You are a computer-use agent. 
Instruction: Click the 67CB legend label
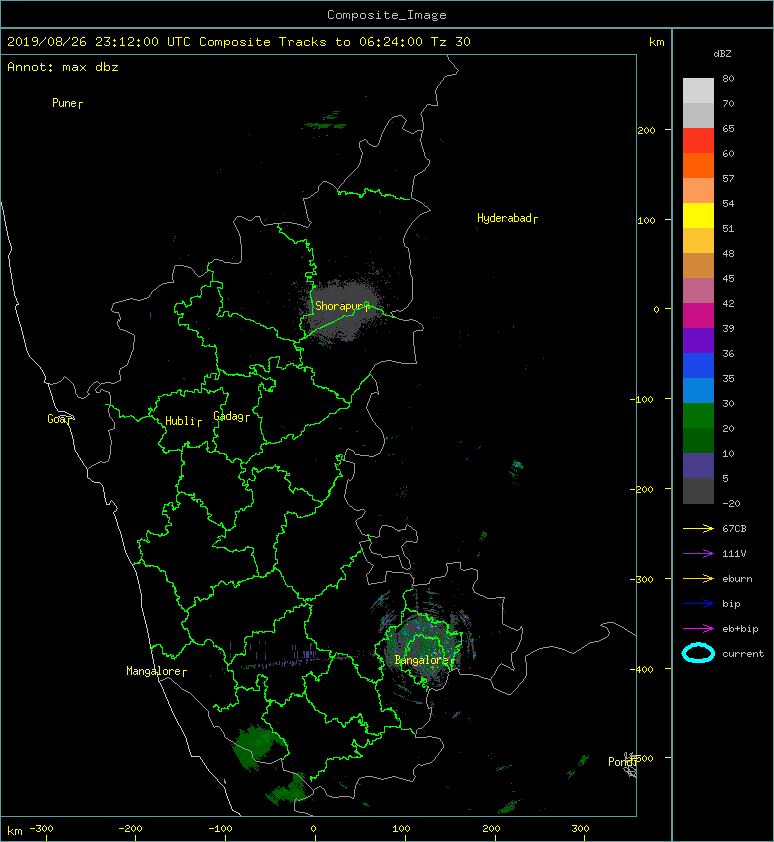734,529
